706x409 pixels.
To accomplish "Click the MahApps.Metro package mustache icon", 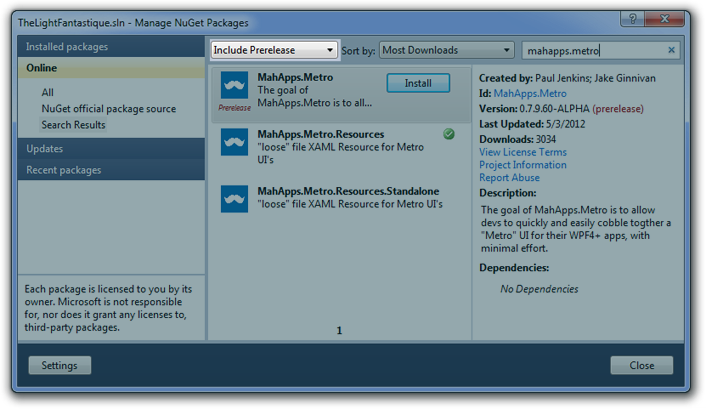I will click(235, 85).
